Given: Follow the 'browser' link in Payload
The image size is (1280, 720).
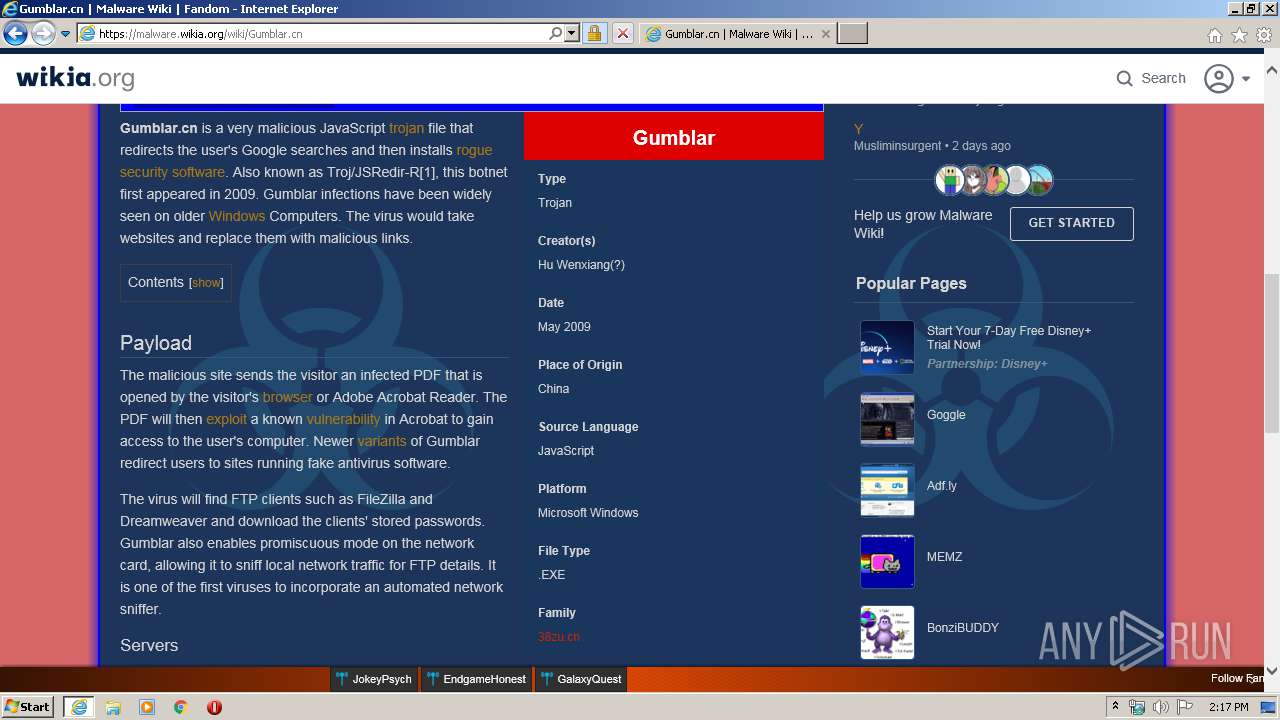Looking at the screenshot, I should [288, 397].
